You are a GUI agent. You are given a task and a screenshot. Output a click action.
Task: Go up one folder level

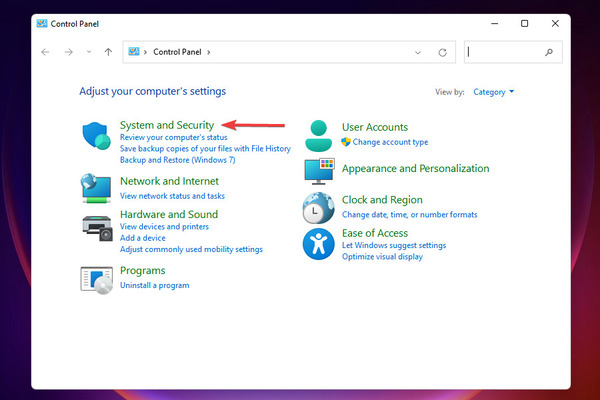click(108, 52)
